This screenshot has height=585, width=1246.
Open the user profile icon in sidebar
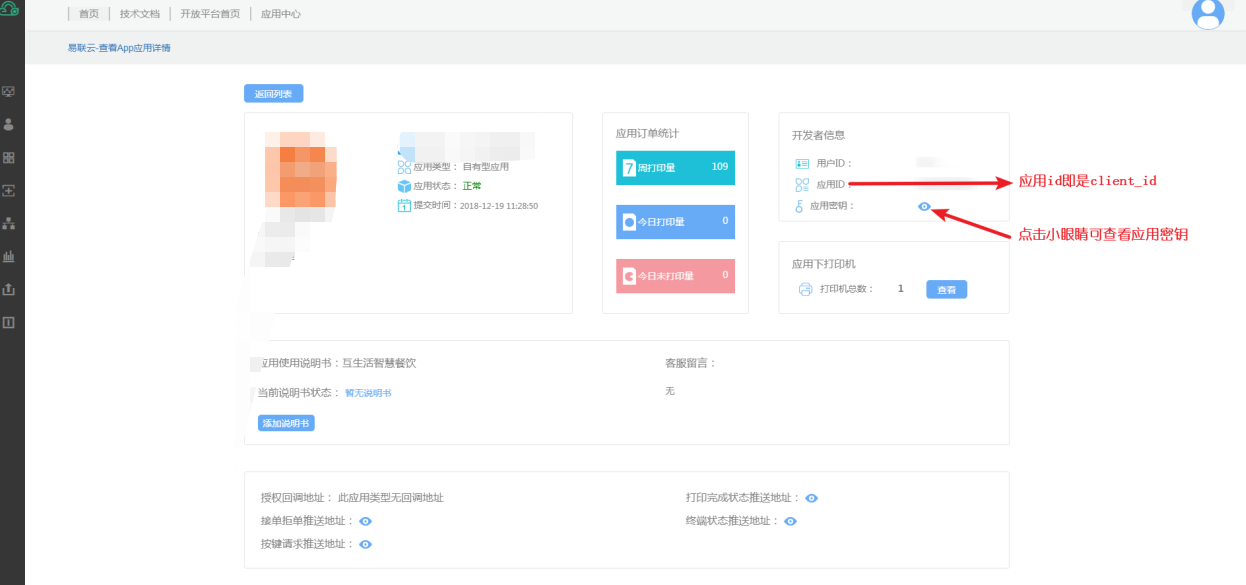(9, 125)
